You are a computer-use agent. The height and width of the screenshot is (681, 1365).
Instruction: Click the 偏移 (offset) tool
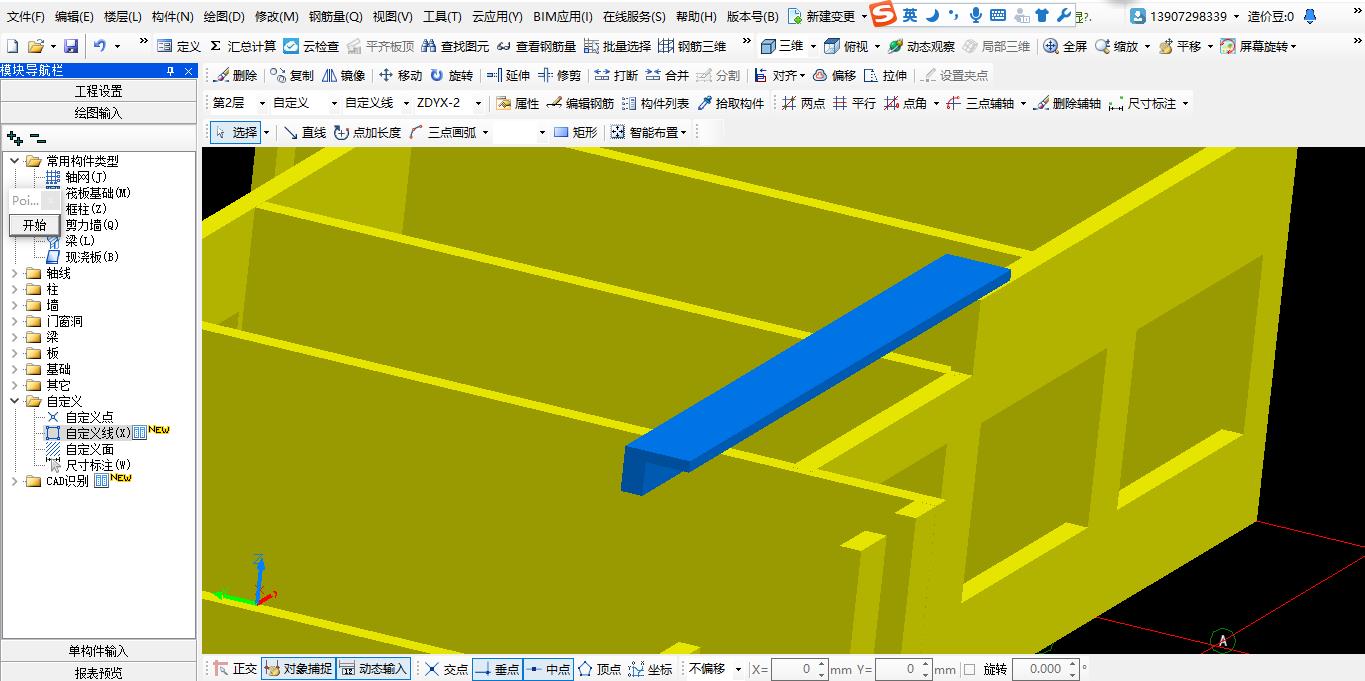click(x=834, y=75)
